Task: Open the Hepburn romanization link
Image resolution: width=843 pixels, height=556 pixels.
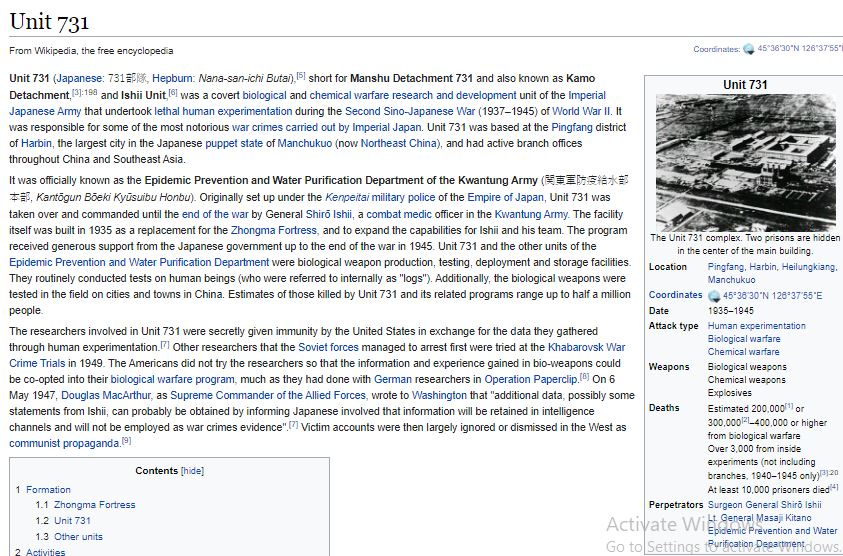Action: click(173, 79)
